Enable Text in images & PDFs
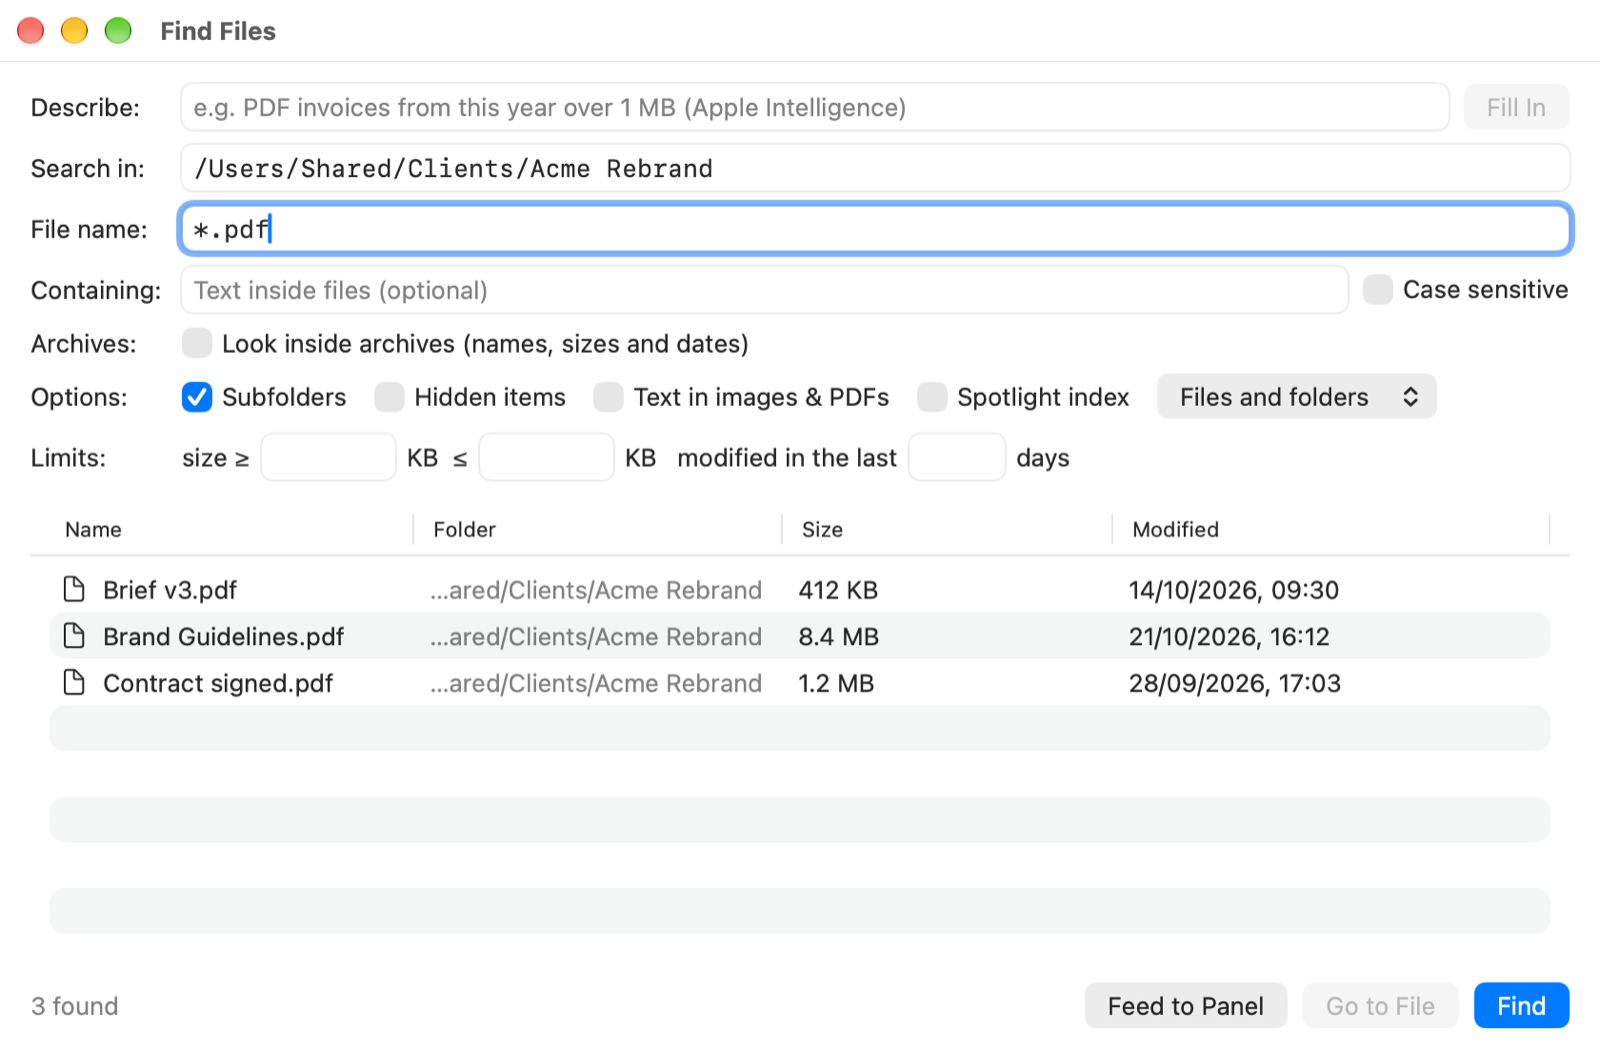1600x1051 pixels. (608, 397)
